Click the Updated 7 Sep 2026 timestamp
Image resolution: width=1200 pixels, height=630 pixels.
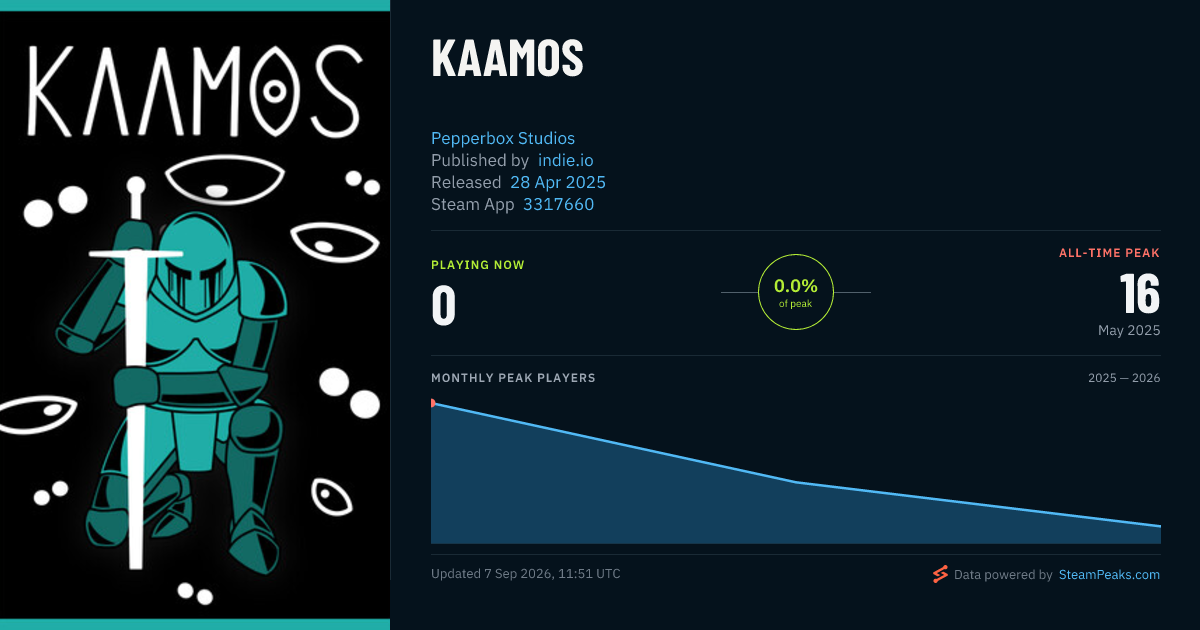(526, 574)
